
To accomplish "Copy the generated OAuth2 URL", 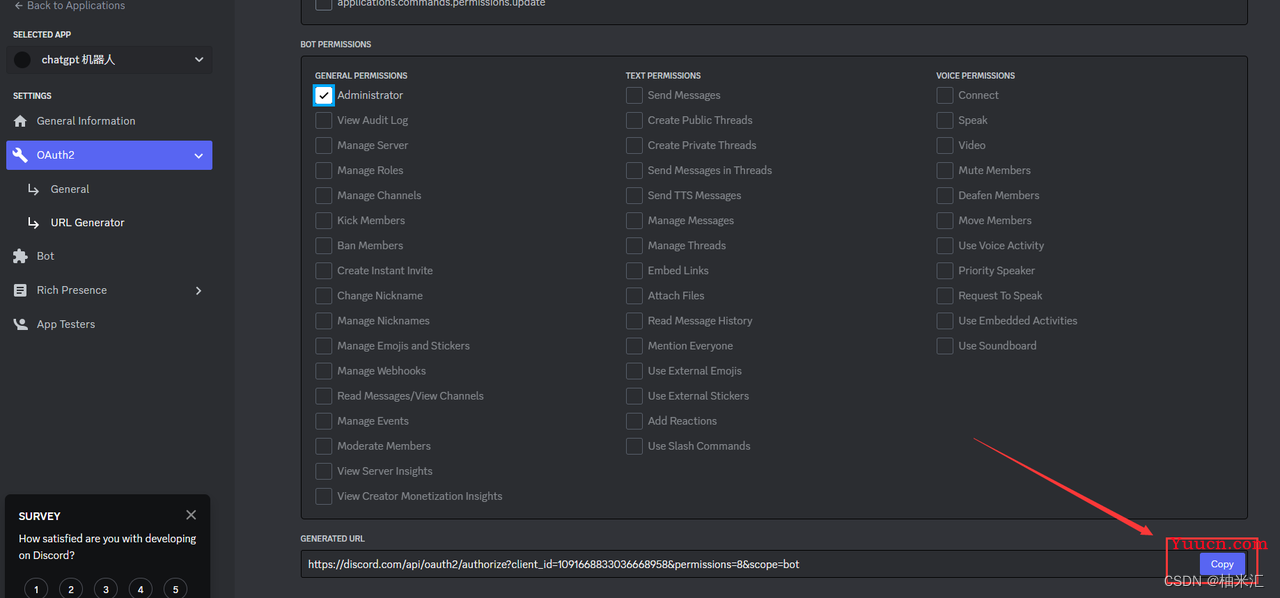I will click(1222, 564).
